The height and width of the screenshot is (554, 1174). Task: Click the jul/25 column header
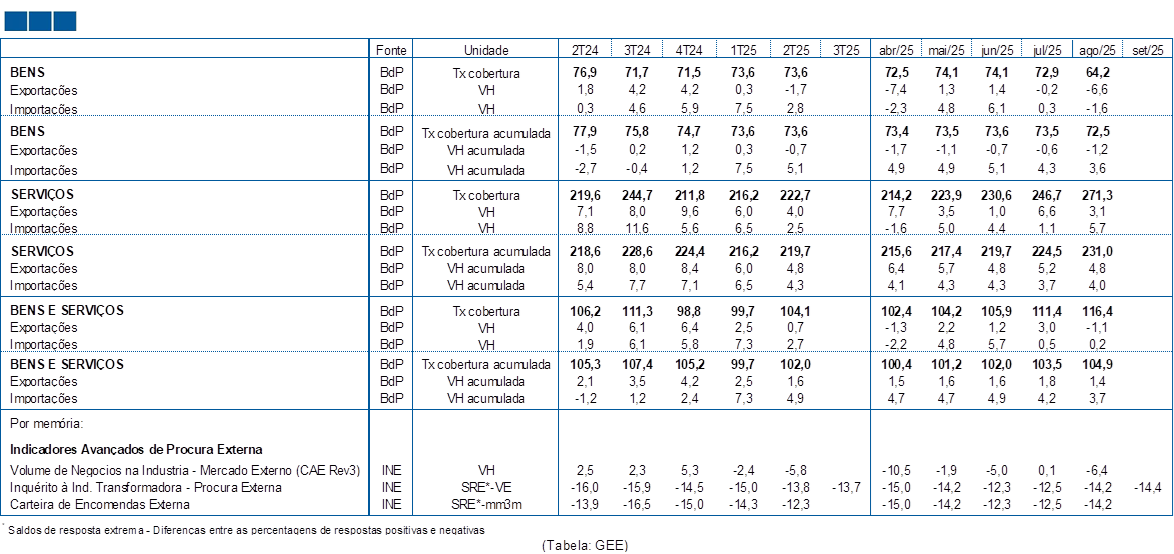click(x=1049, y=49)
